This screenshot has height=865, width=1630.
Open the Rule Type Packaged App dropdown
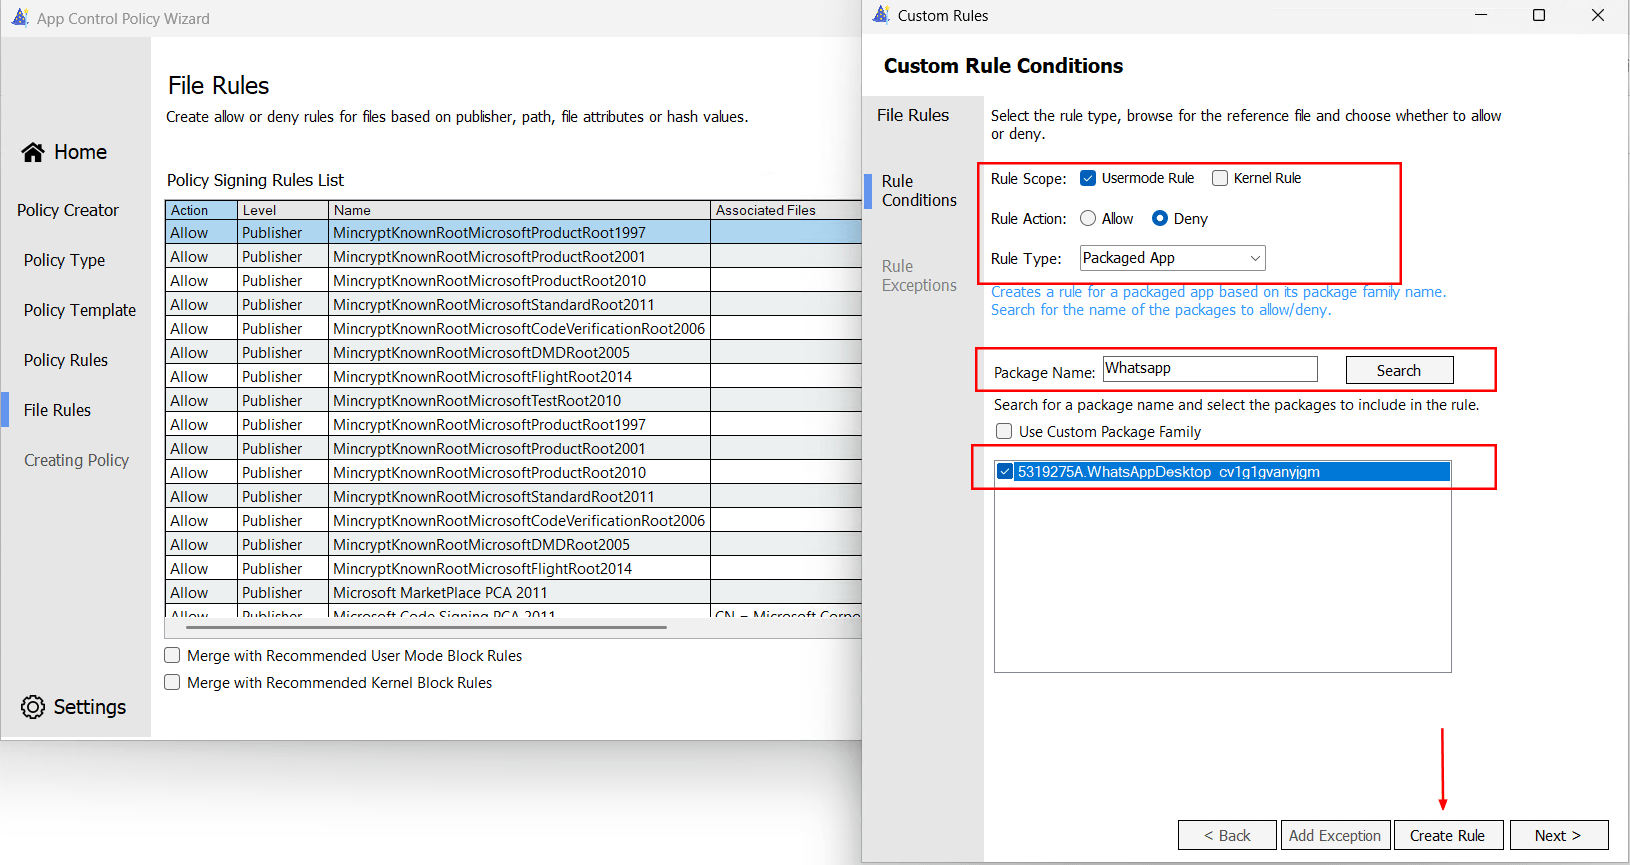(1173, 258)
